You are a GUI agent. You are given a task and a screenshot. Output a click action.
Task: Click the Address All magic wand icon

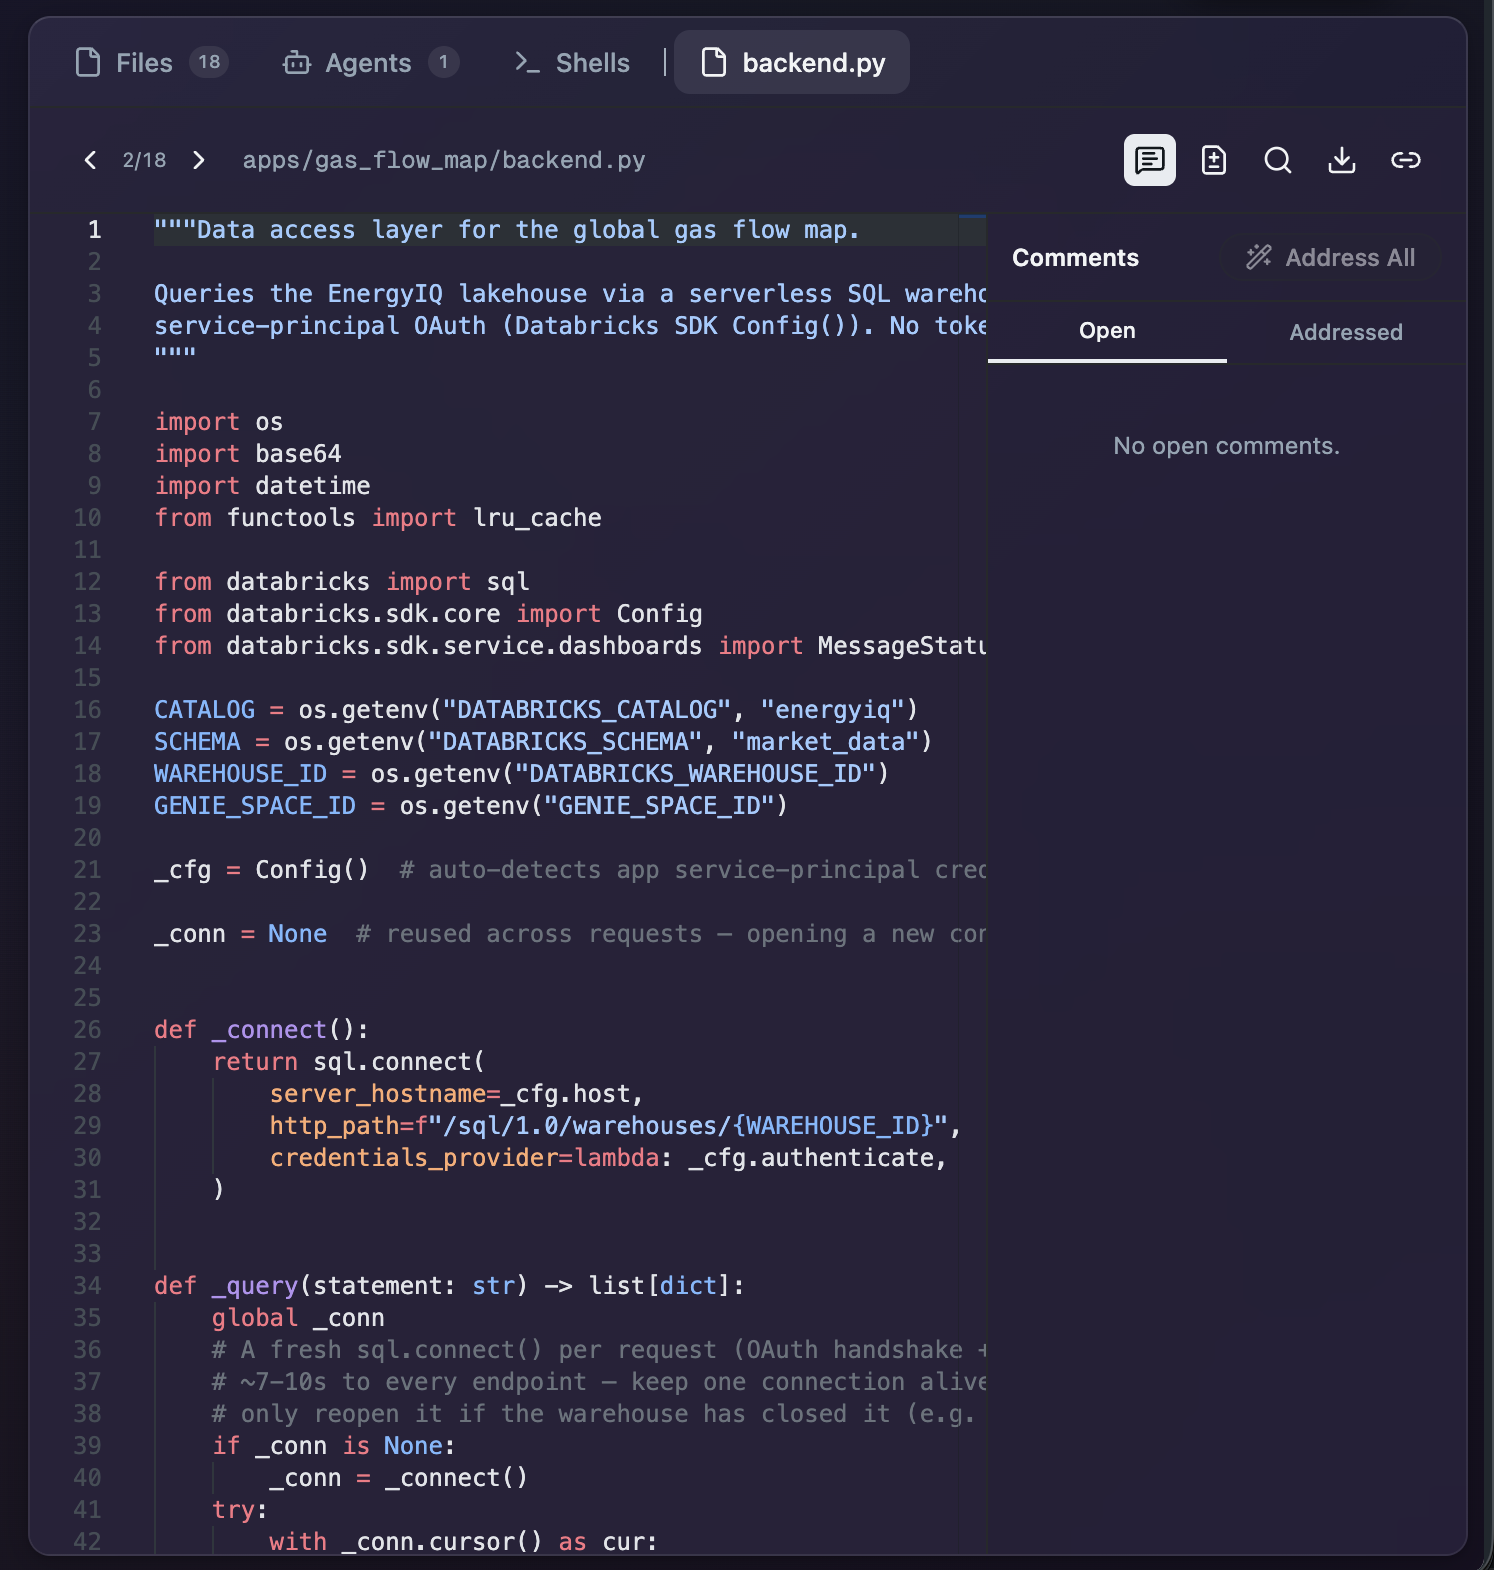pyautogui.click(x=1259, y=257)
